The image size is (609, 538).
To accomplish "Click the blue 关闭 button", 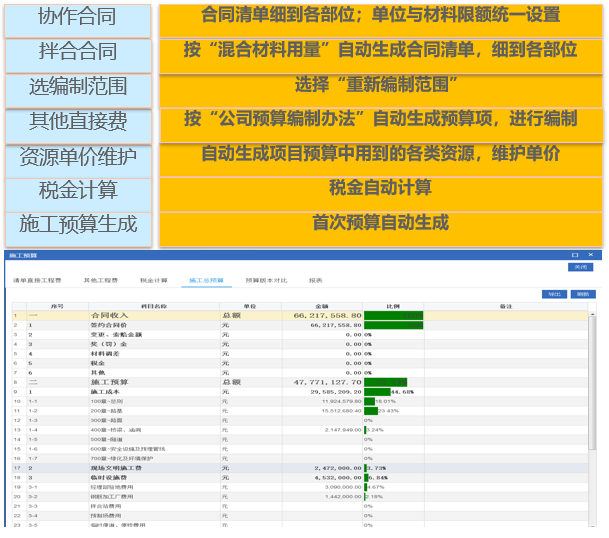I will coord(579,268).
